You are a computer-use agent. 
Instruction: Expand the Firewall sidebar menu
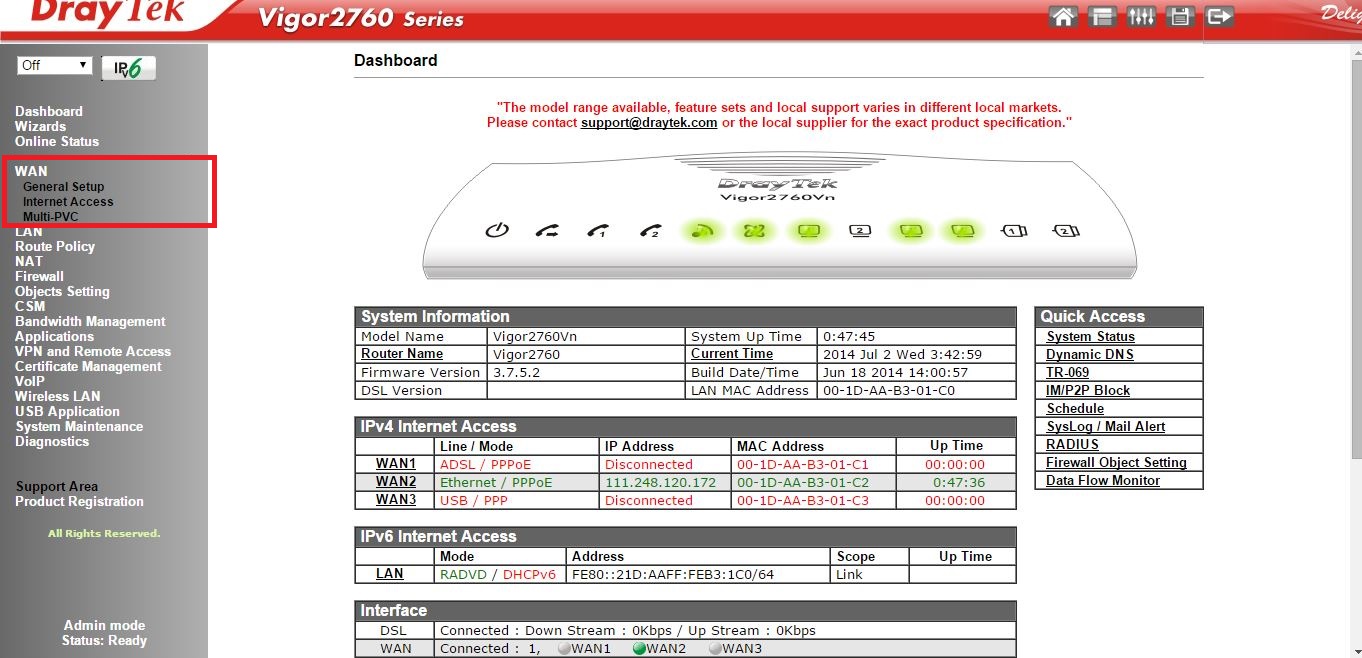(39, 276)
